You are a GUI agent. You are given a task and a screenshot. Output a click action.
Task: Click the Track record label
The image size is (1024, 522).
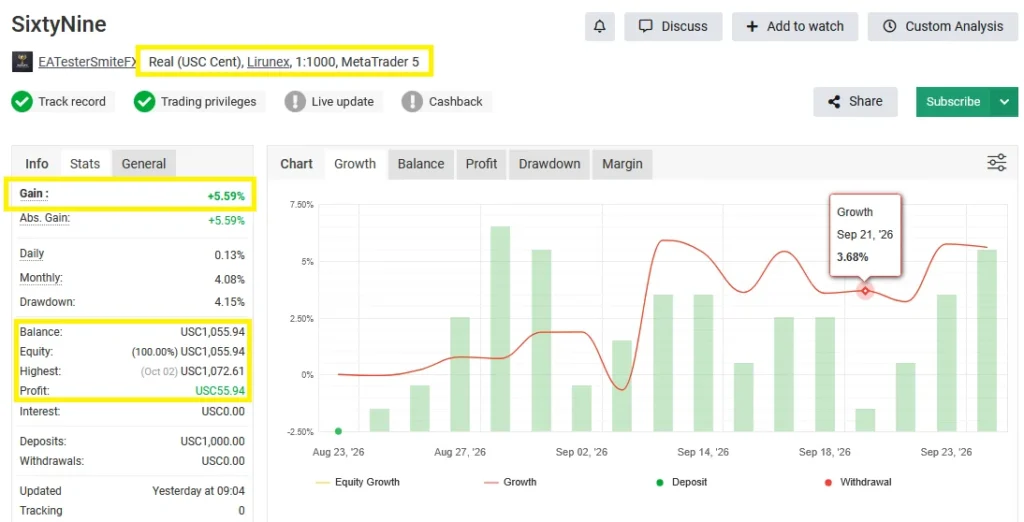click(72, 102)
